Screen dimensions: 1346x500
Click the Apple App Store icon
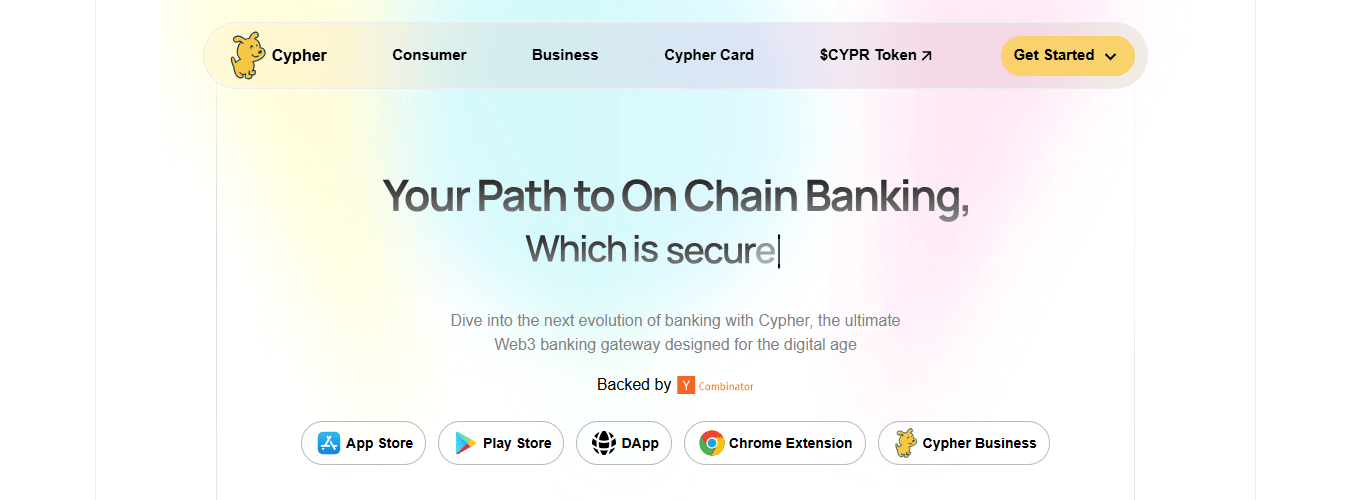329,443
